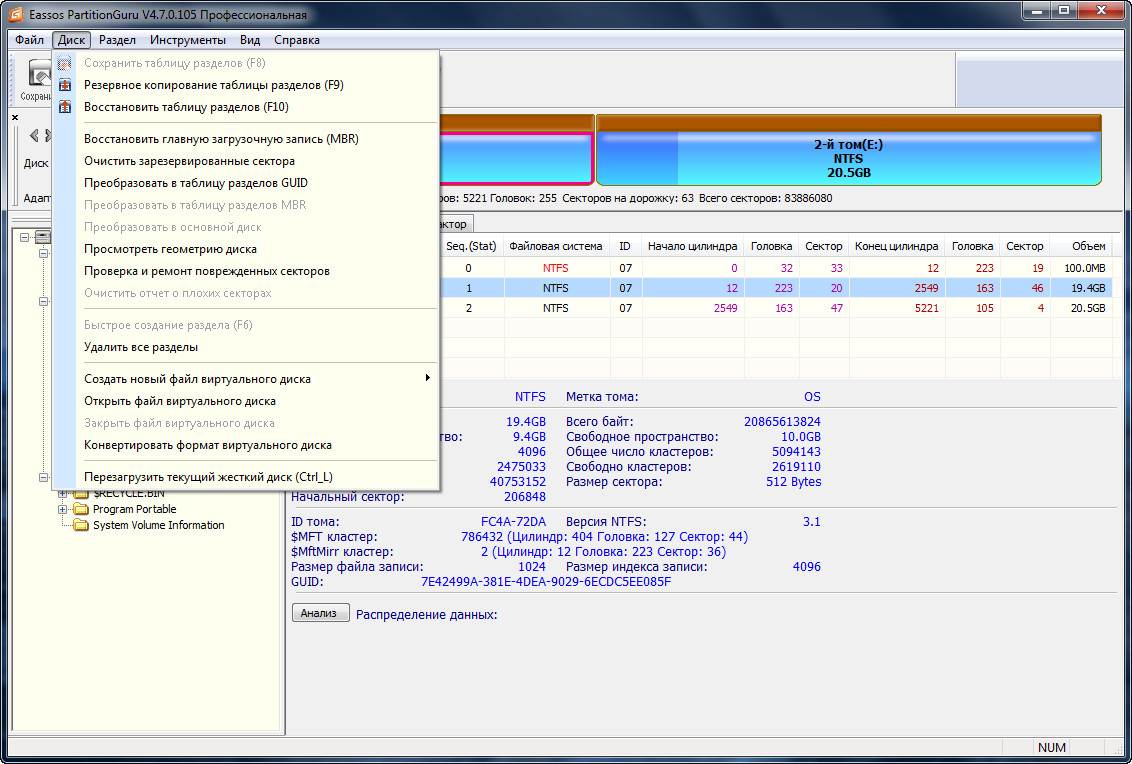Click the previous disk arrow icon

coord(33,136)
